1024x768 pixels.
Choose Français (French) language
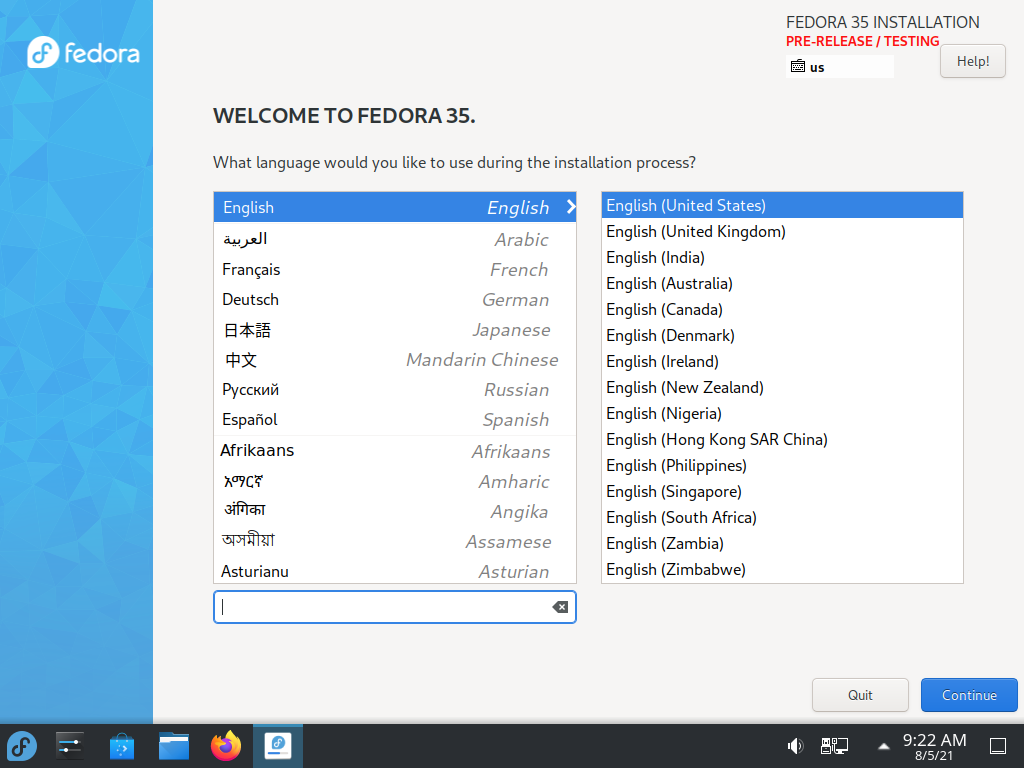[394, 270]
